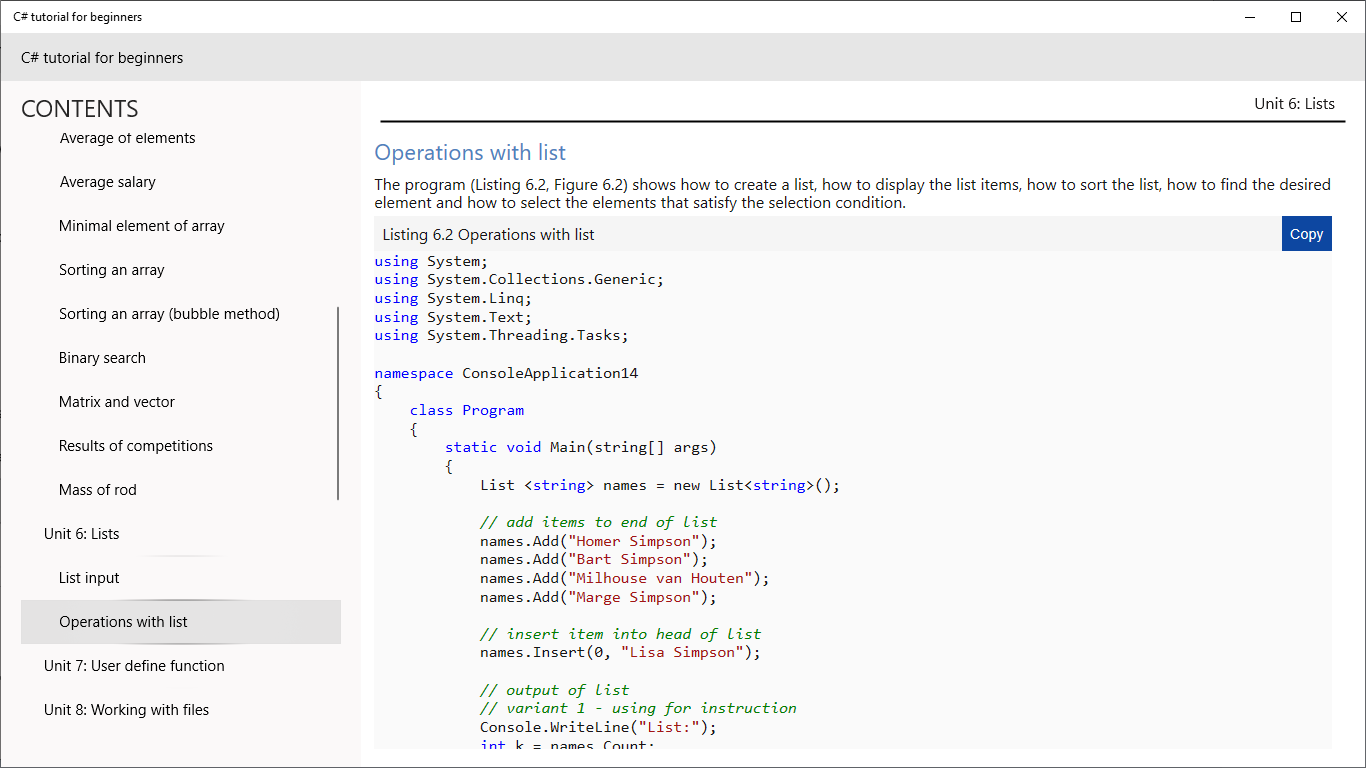Open Sorting an array (bubble method)
This screenshot has height=768, width=1366.
pyautogui.click(x=169, y=314)
